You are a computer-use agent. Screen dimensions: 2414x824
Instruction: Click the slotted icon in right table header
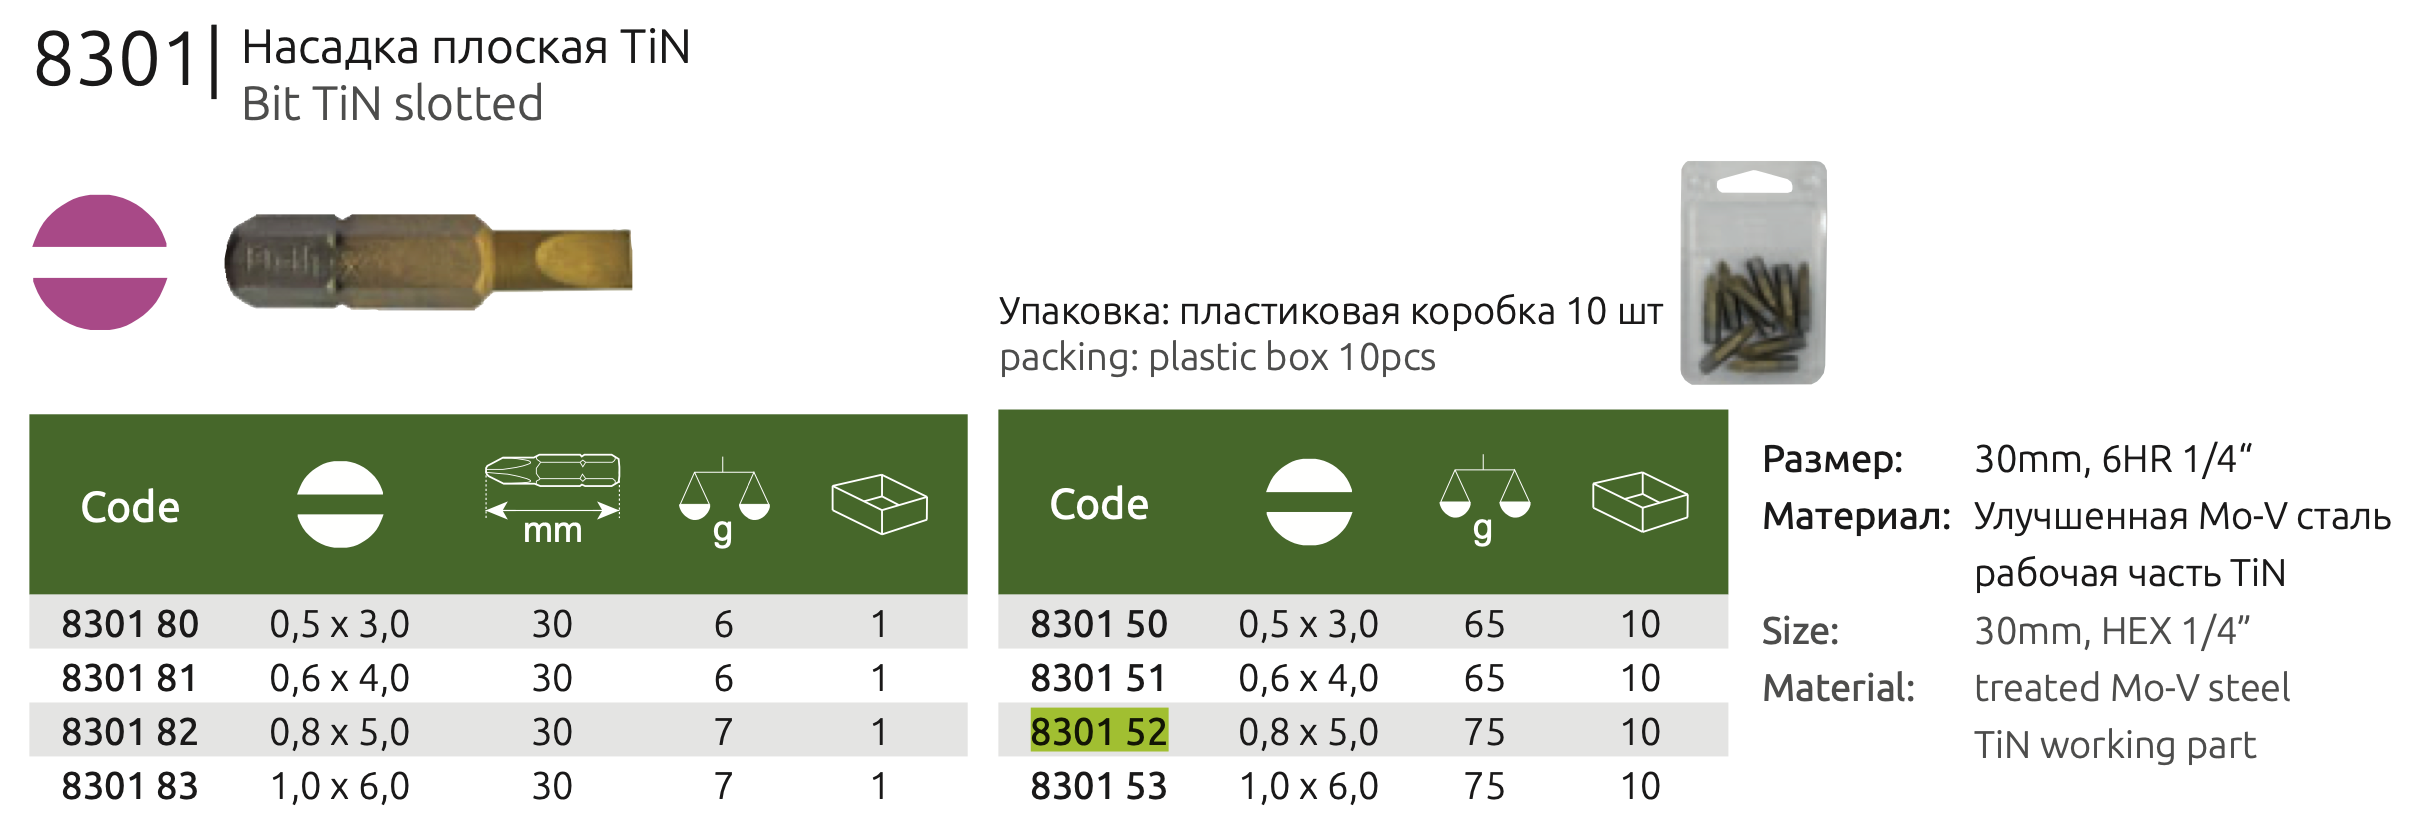click(x=1308, y=502)
